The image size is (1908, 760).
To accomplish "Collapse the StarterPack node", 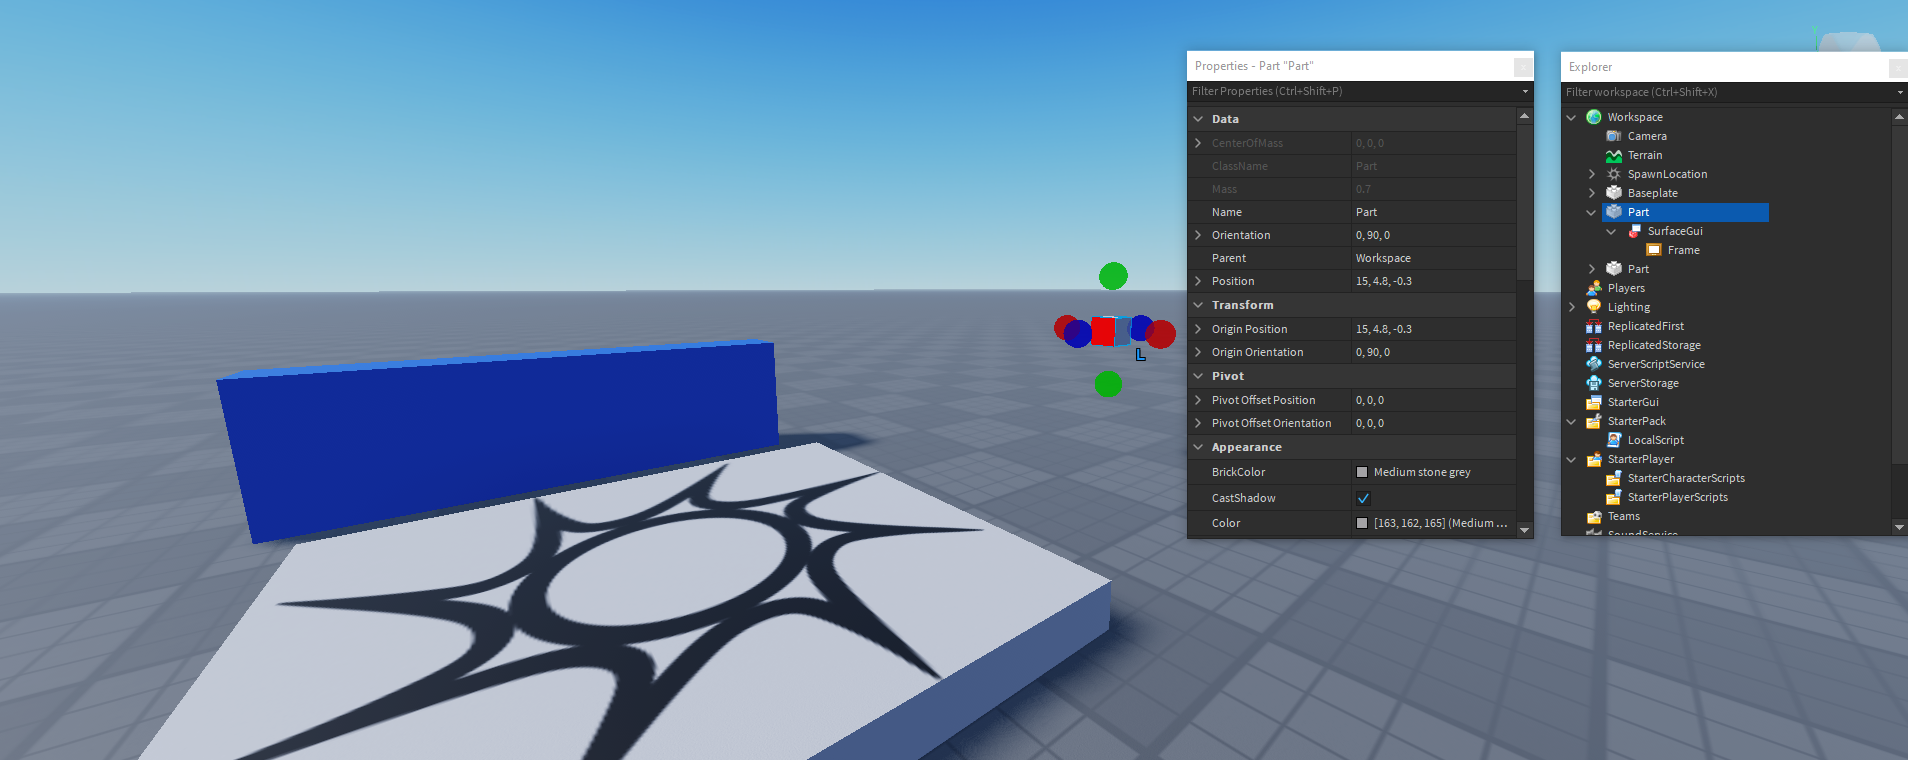I will (x=1572, y=421).
